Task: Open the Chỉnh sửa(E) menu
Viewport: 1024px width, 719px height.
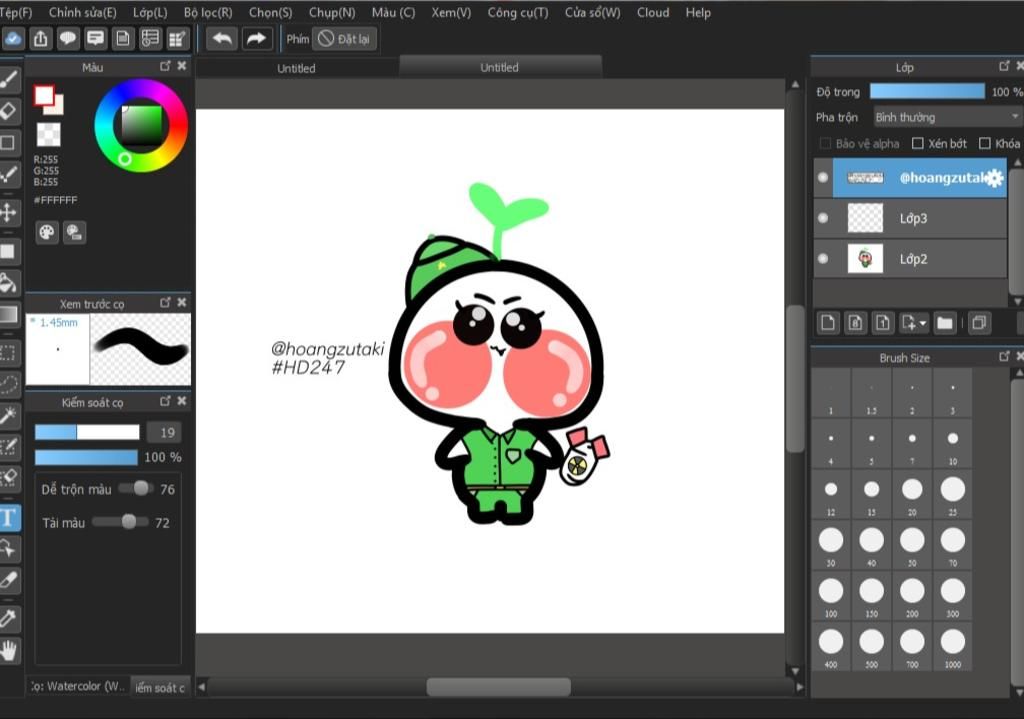Action: 82,12
